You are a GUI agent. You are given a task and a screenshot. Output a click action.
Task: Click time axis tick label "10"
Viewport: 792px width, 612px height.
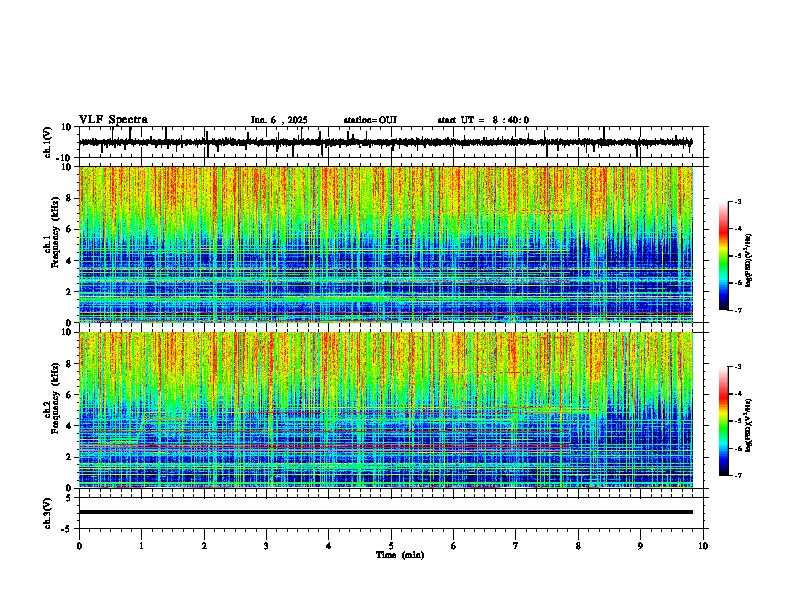[x=703, y=546]
